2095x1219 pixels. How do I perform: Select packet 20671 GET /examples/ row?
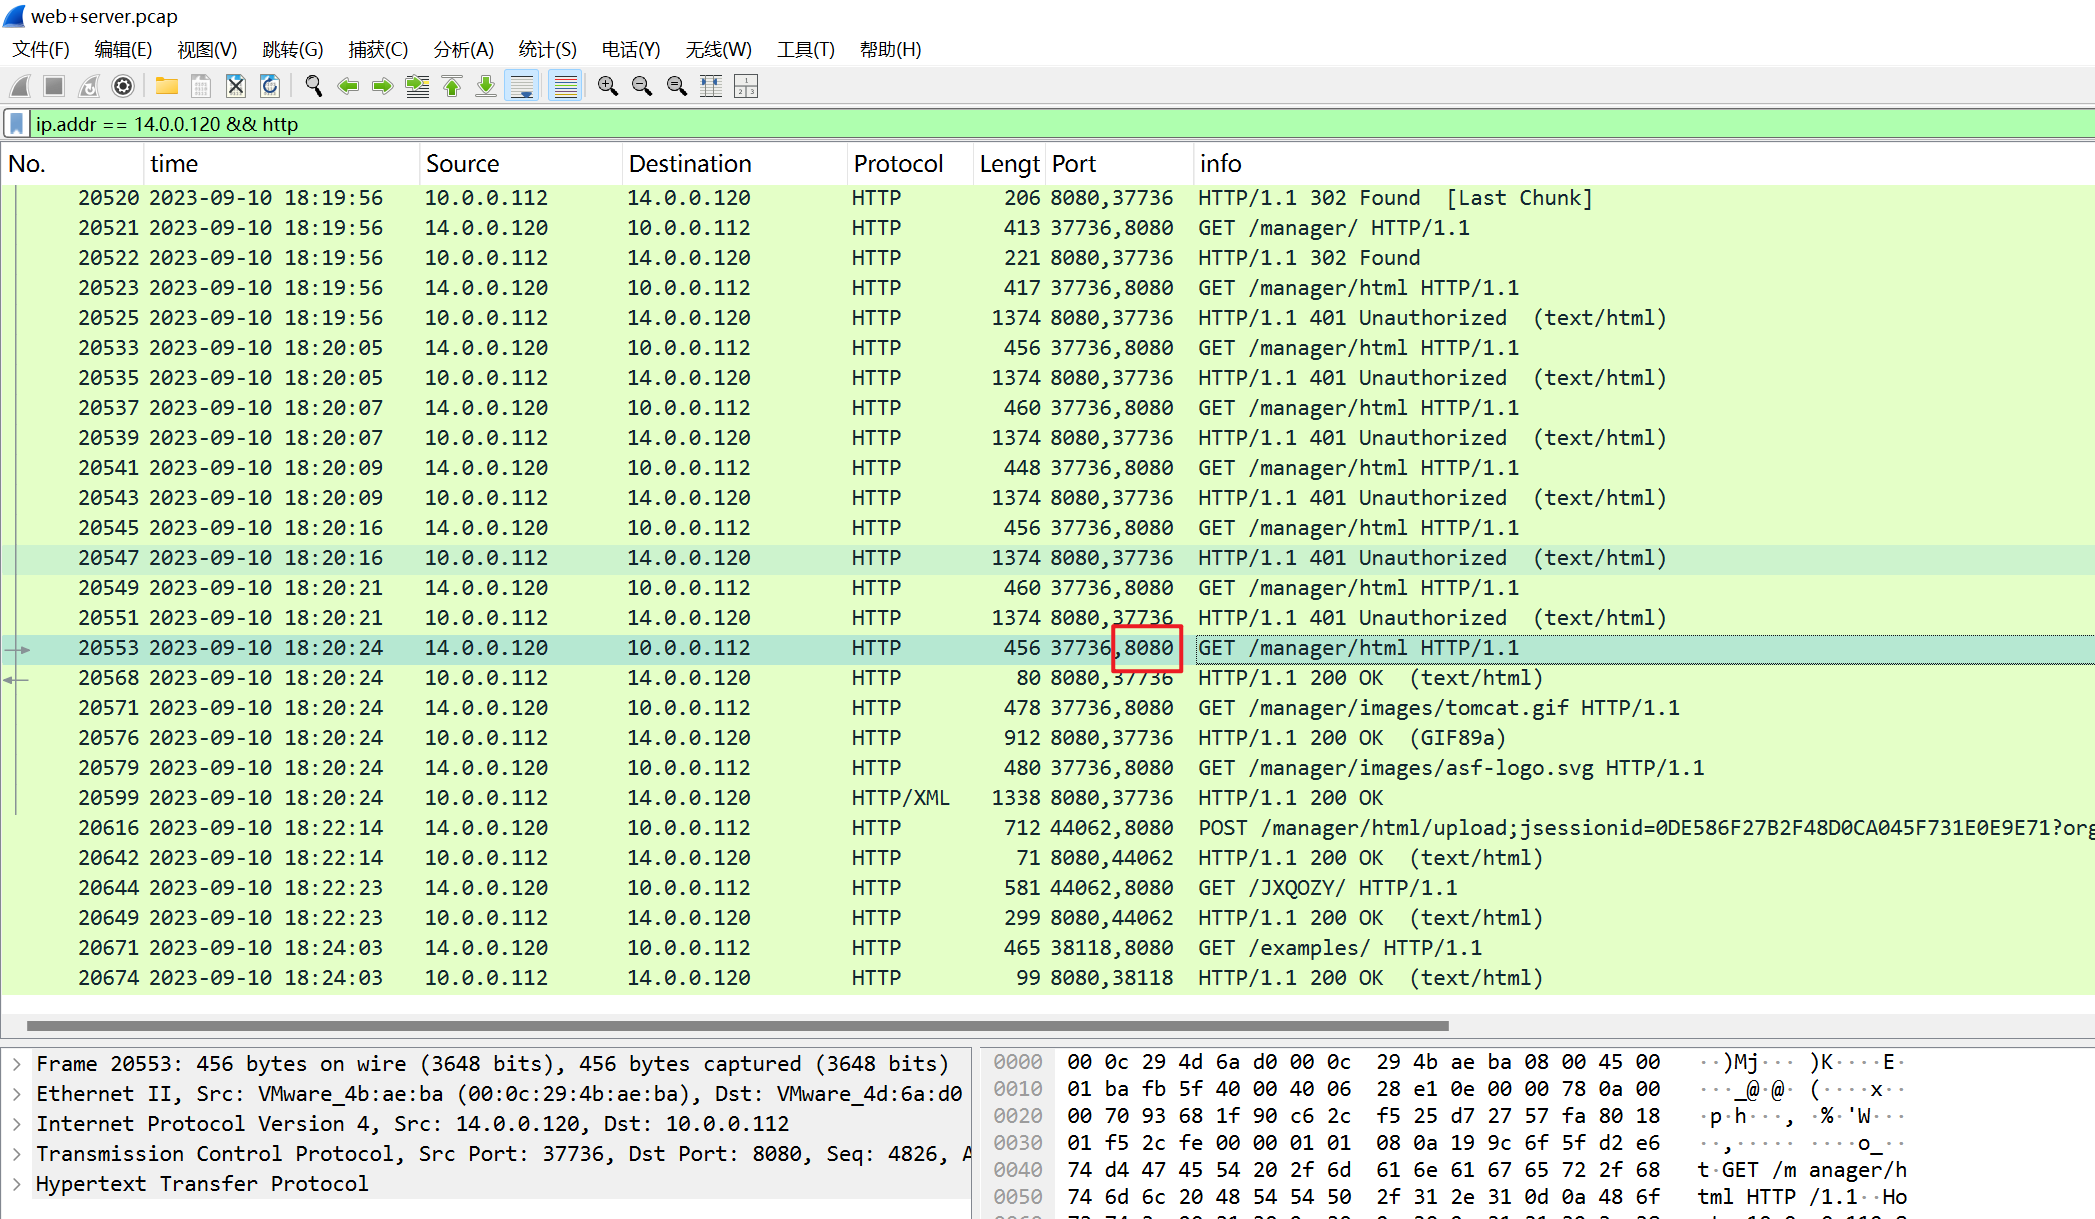(x=1047, y=948)
